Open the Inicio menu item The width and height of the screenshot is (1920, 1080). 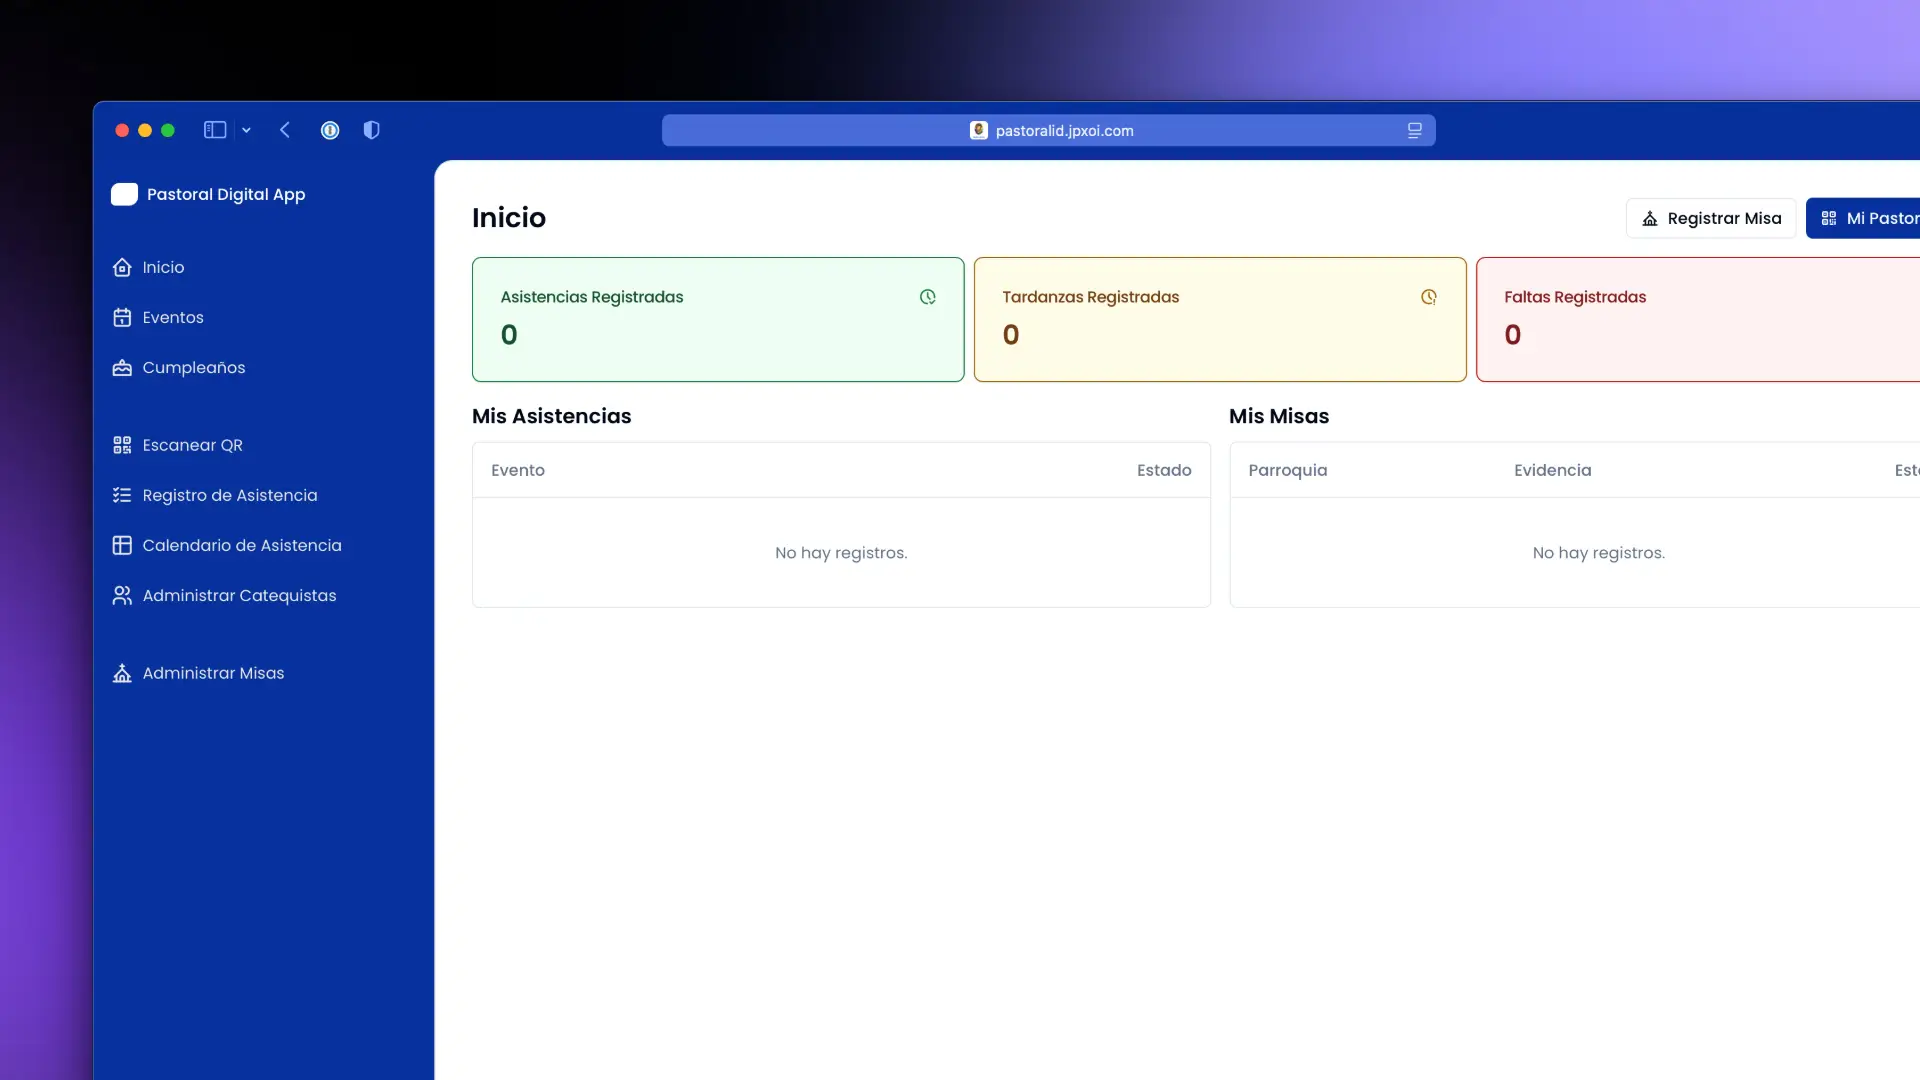point(163,267)
